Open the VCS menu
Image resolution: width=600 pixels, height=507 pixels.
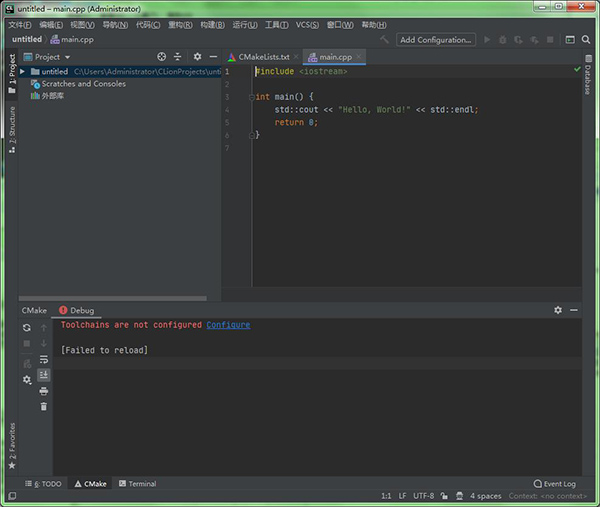coord(307,24)
